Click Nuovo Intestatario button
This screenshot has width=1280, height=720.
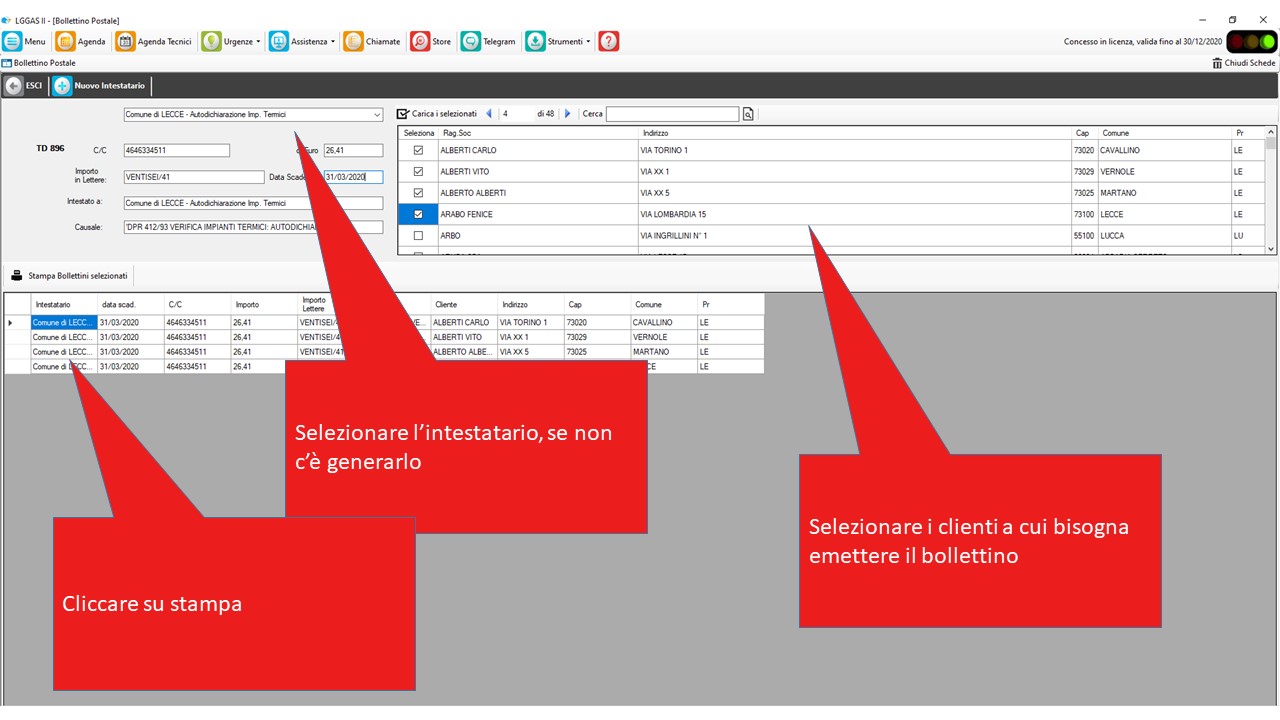coord(100,86)
